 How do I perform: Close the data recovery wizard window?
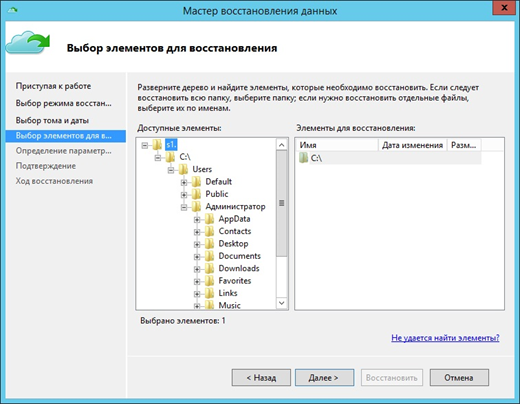tap(505, 8)
